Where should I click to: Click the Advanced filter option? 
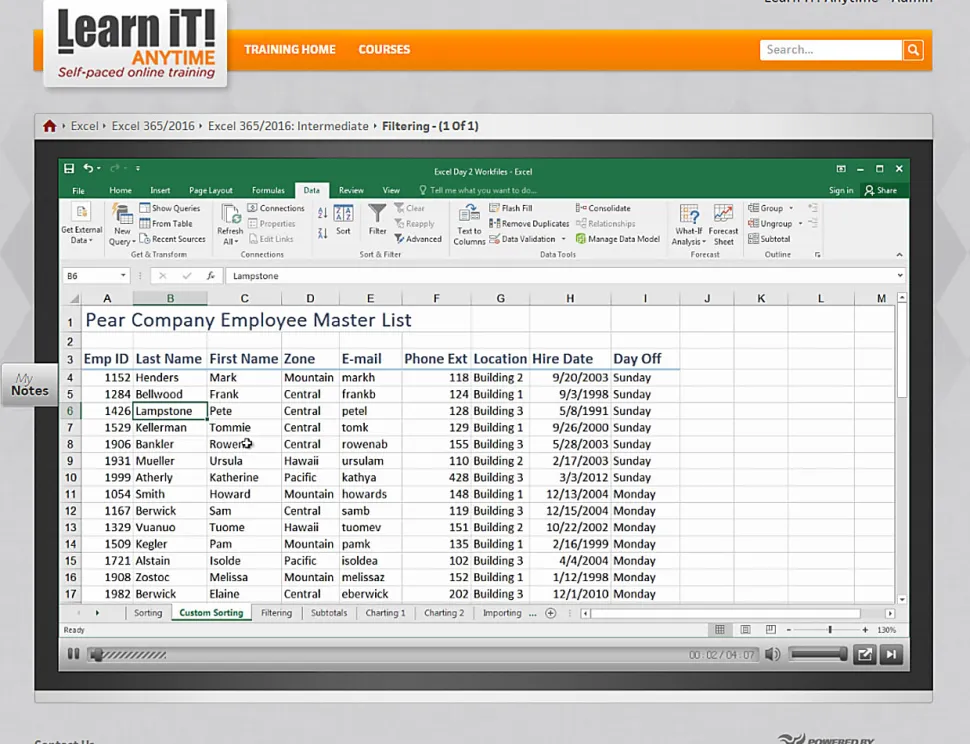coord(418,239)
